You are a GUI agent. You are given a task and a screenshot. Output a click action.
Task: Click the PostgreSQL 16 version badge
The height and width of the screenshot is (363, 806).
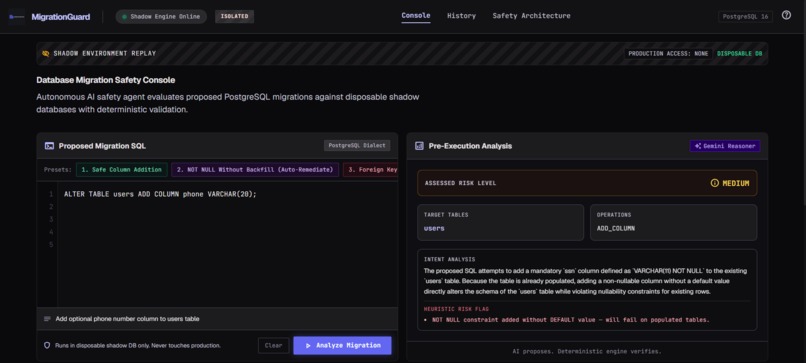[745, 16]
